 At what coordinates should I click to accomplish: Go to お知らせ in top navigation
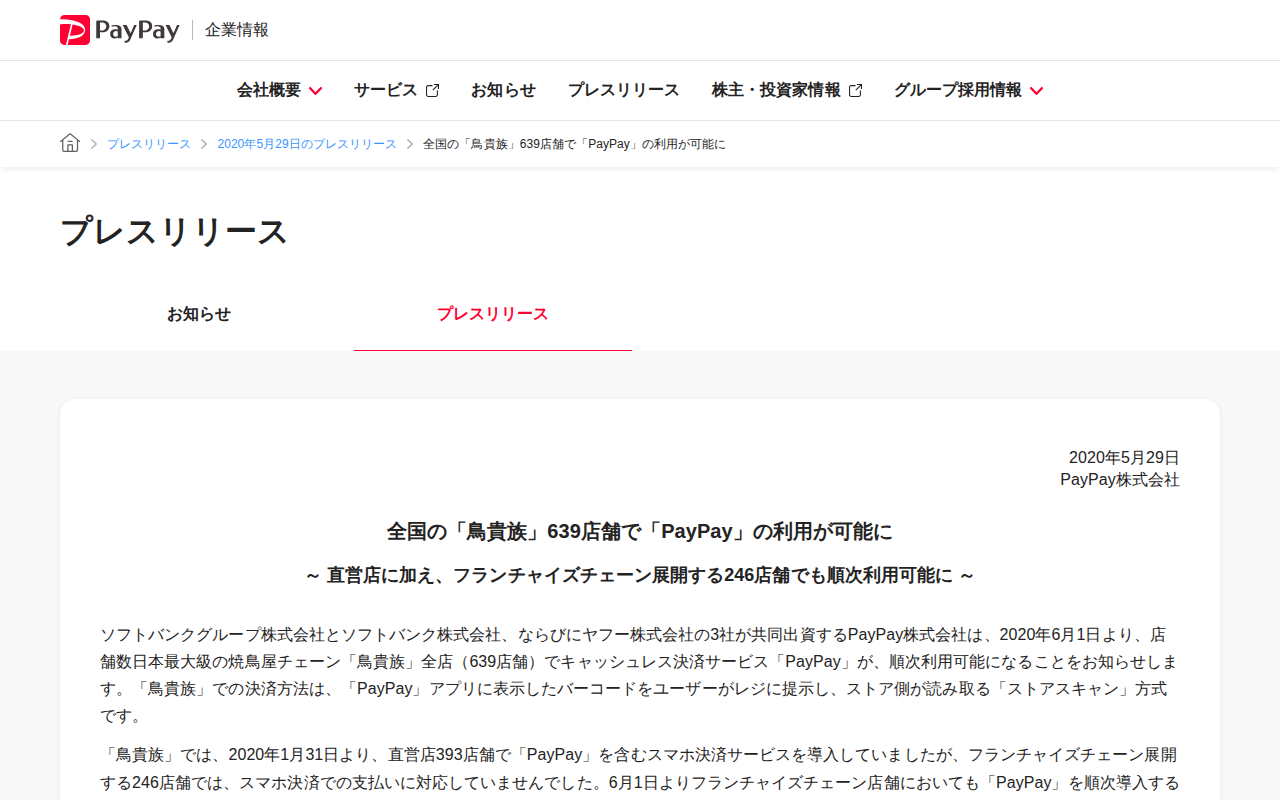point(503,90)
